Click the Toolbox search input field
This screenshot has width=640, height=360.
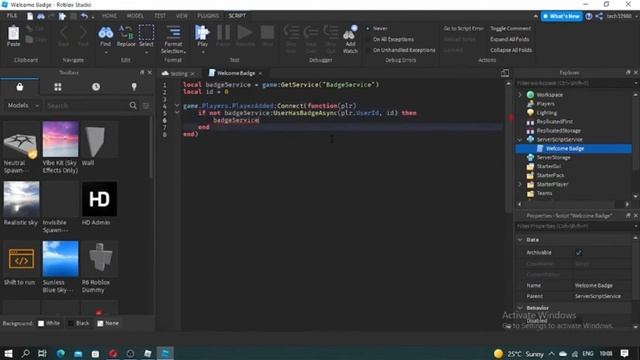click(87, 105)
